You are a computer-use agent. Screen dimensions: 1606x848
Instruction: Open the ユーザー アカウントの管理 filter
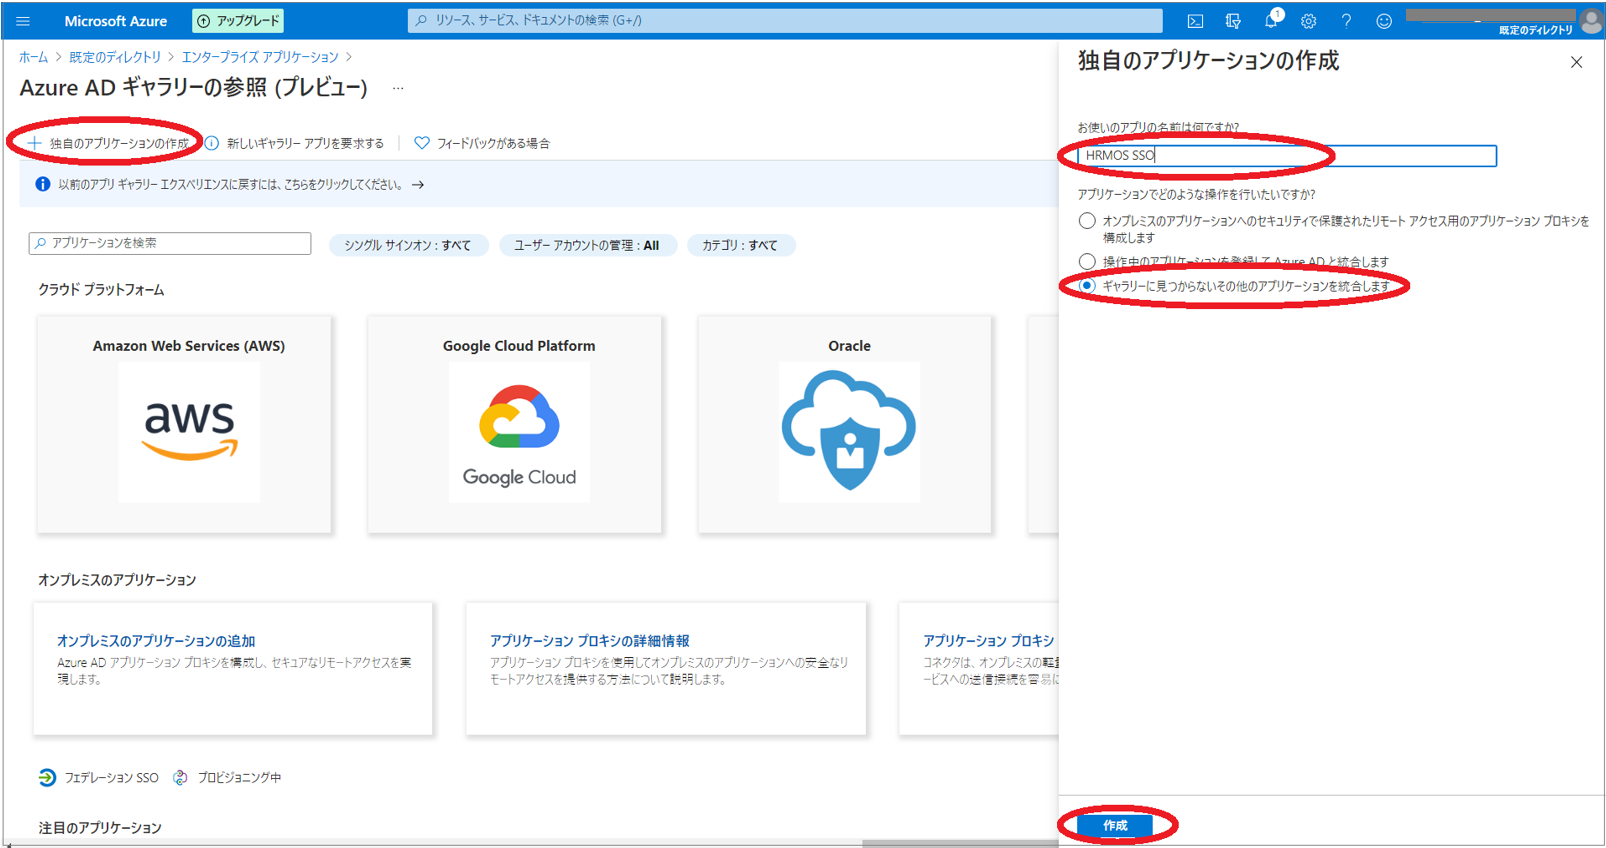pos(587,245)
